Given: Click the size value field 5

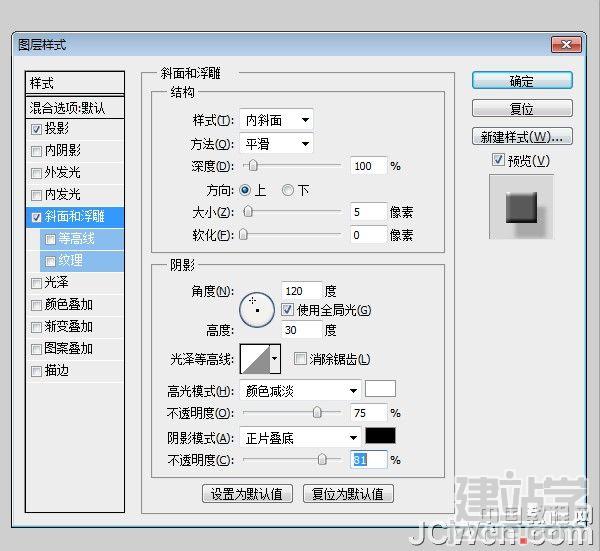Looking at the screenshot, I should (368, 212).
